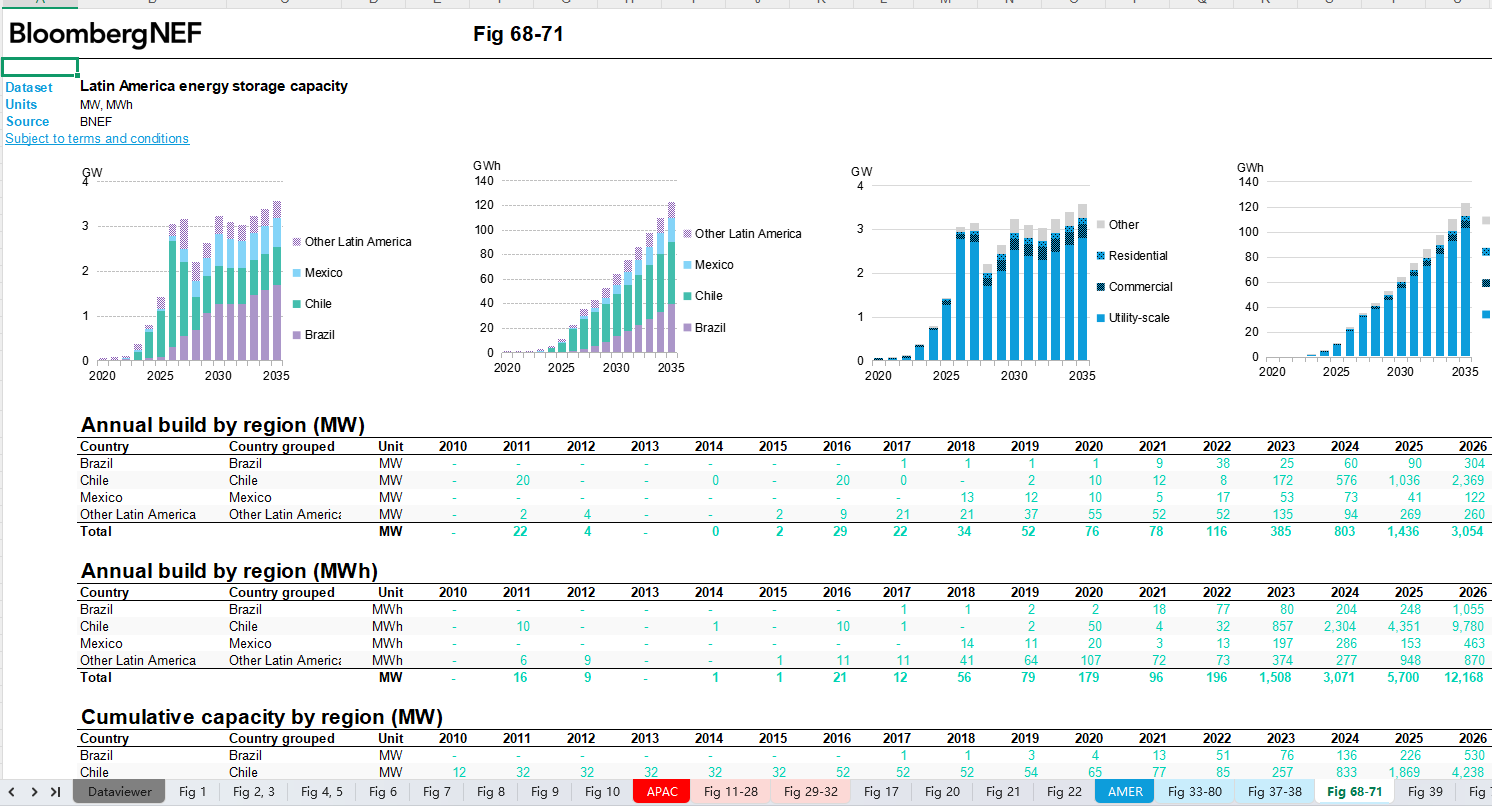The width and height of the screenshot is (1492, 806).
Task: Open the Dataviewer sheet tab
Action: [x=119, y=792]
